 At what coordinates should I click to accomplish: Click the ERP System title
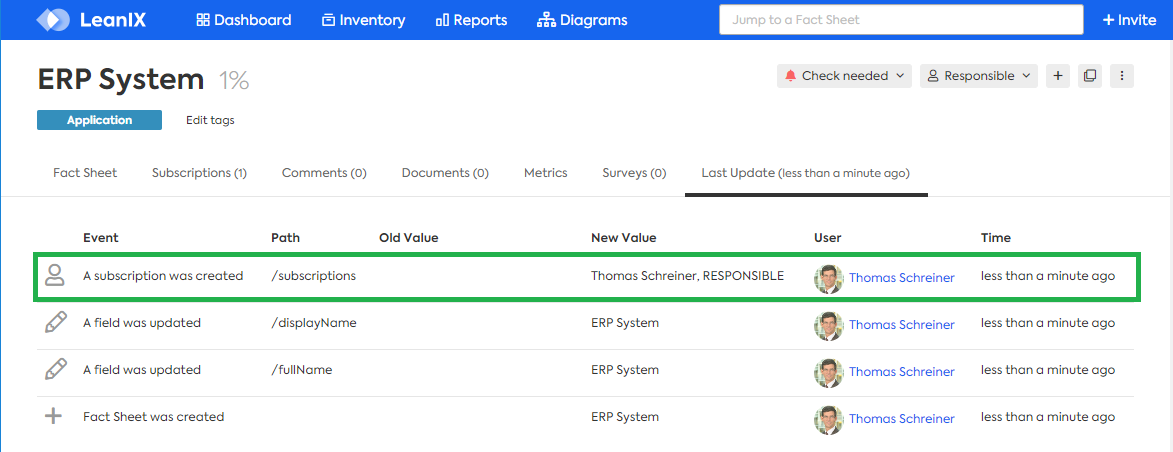(x=120, y=79)
